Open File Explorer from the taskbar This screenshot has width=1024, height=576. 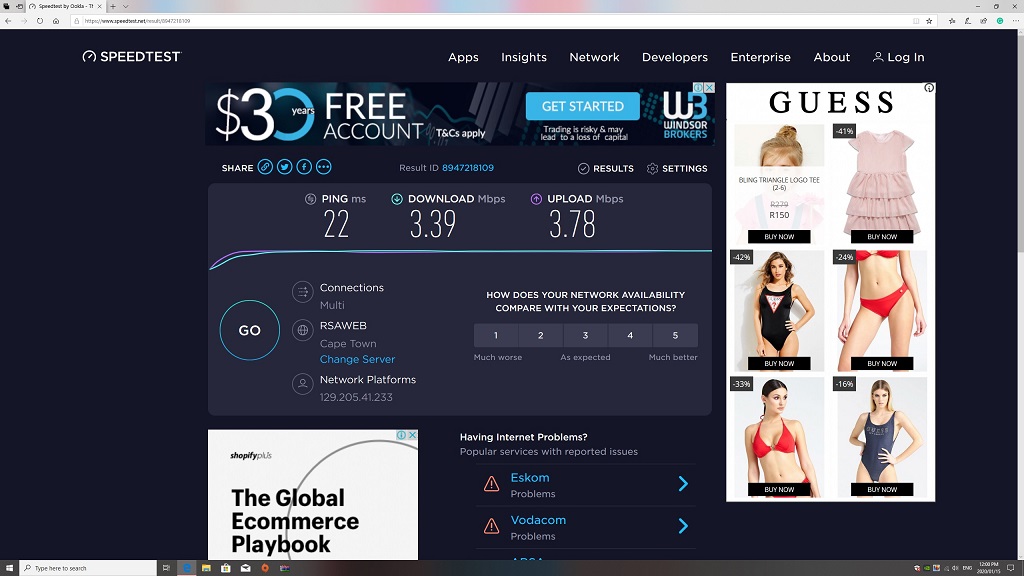(206, 568)
